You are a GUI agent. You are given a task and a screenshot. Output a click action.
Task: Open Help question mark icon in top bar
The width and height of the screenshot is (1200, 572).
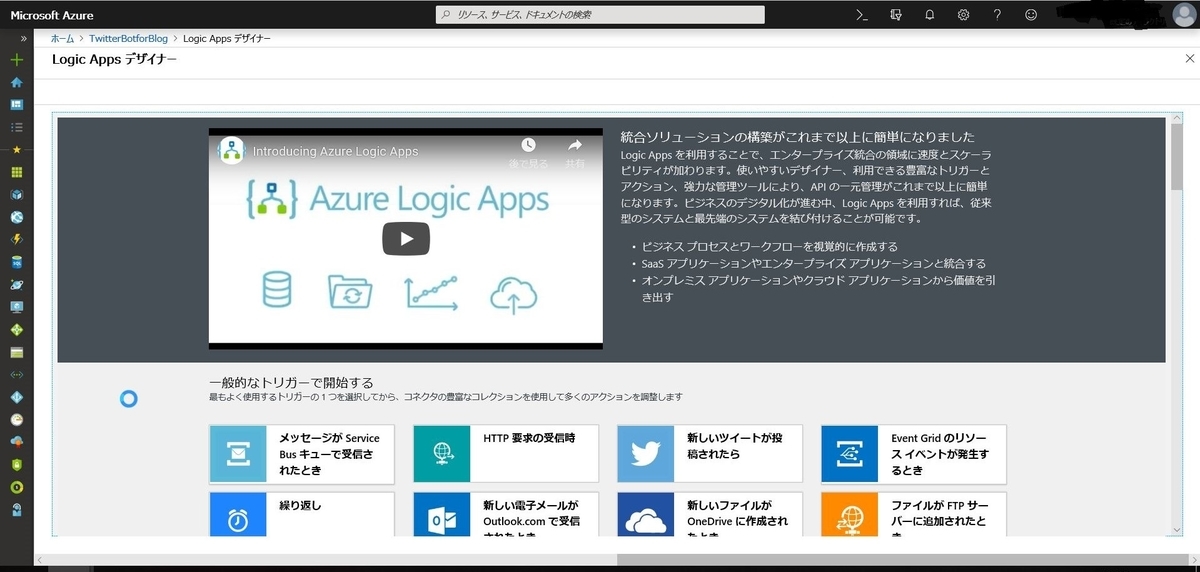pos(997,14)
